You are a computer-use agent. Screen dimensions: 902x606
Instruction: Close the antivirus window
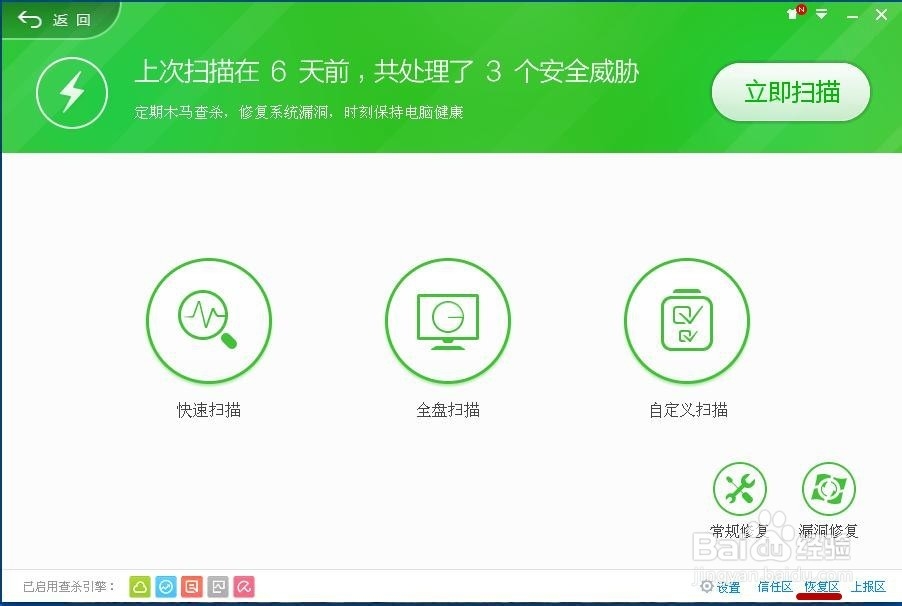coord(881,15)
